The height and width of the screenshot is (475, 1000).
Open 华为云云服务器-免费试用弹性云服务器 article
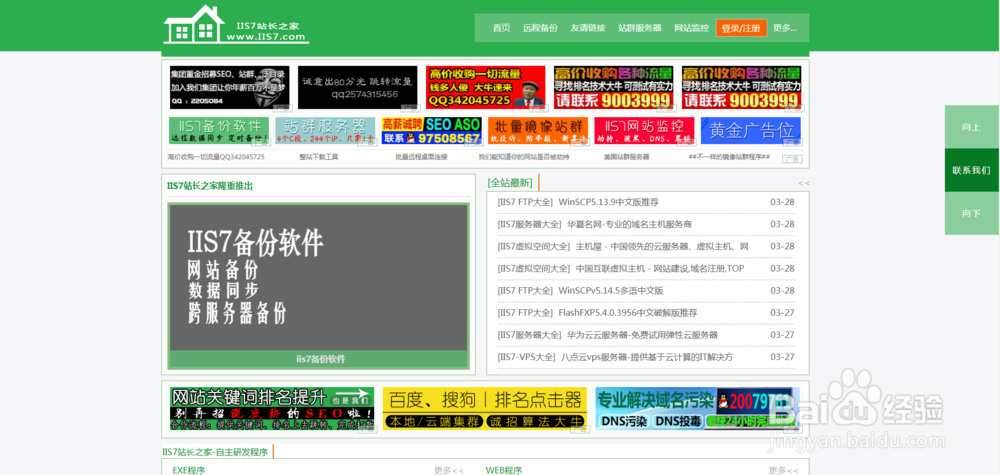click(642, 335)
